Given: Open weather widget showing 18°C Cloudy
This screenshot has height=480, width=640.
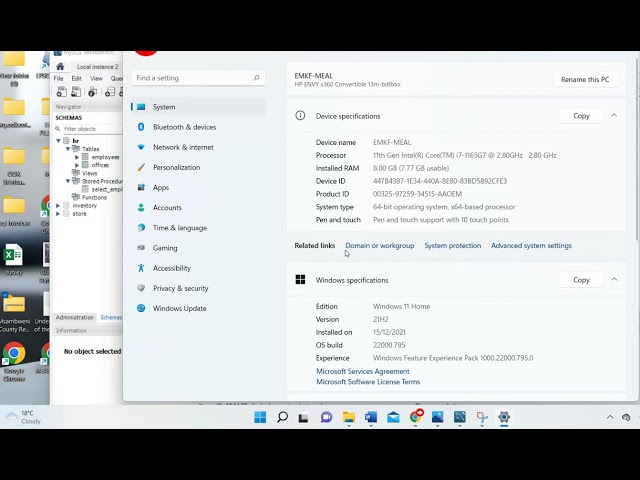Looking at the screenshot, I should click(x=23, y=417).
